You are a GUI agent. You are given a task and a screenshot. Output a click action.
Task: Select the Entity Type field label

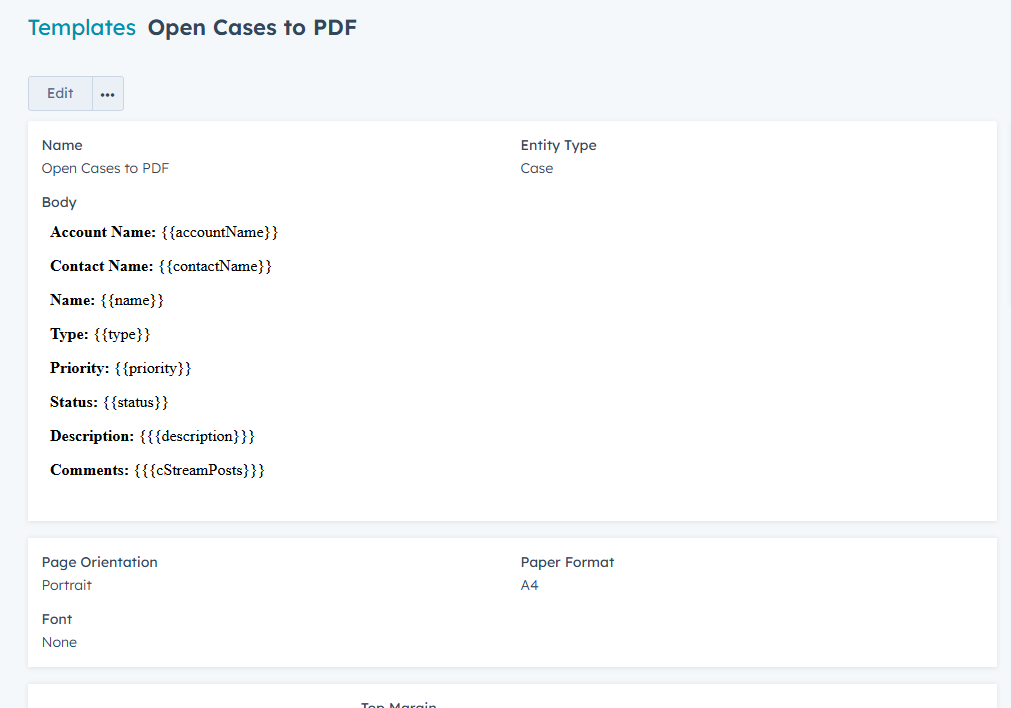click(558, 145)
